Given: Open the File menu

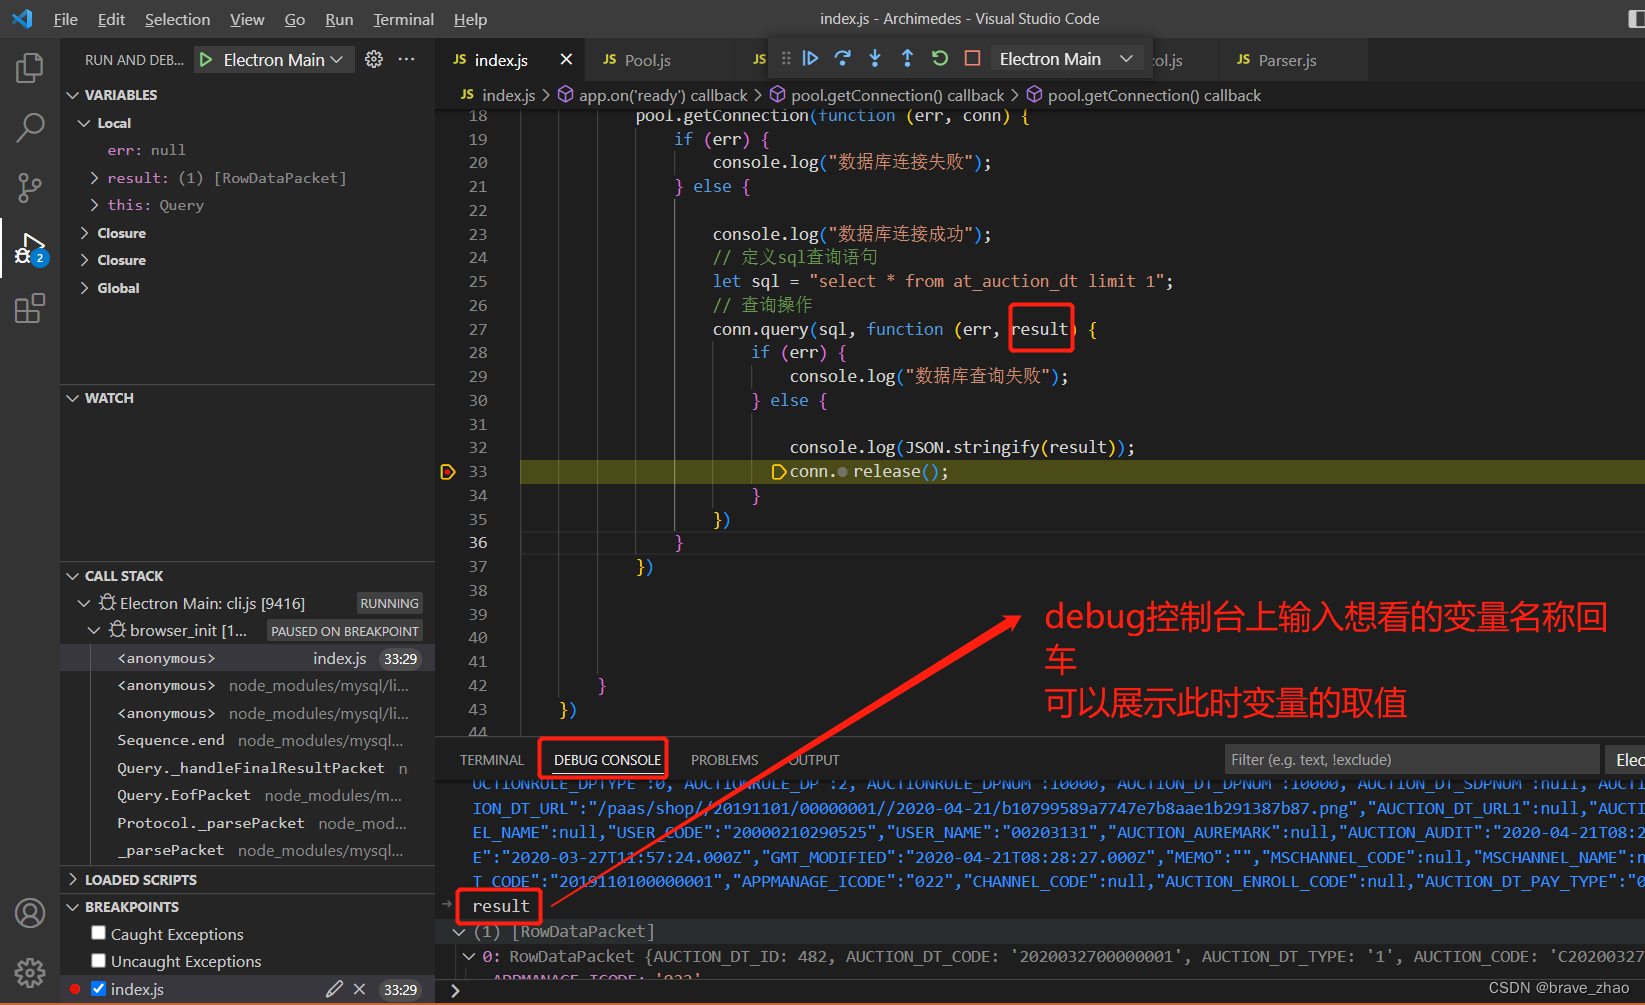Looking at the screenshot, I should pos(65,19).
